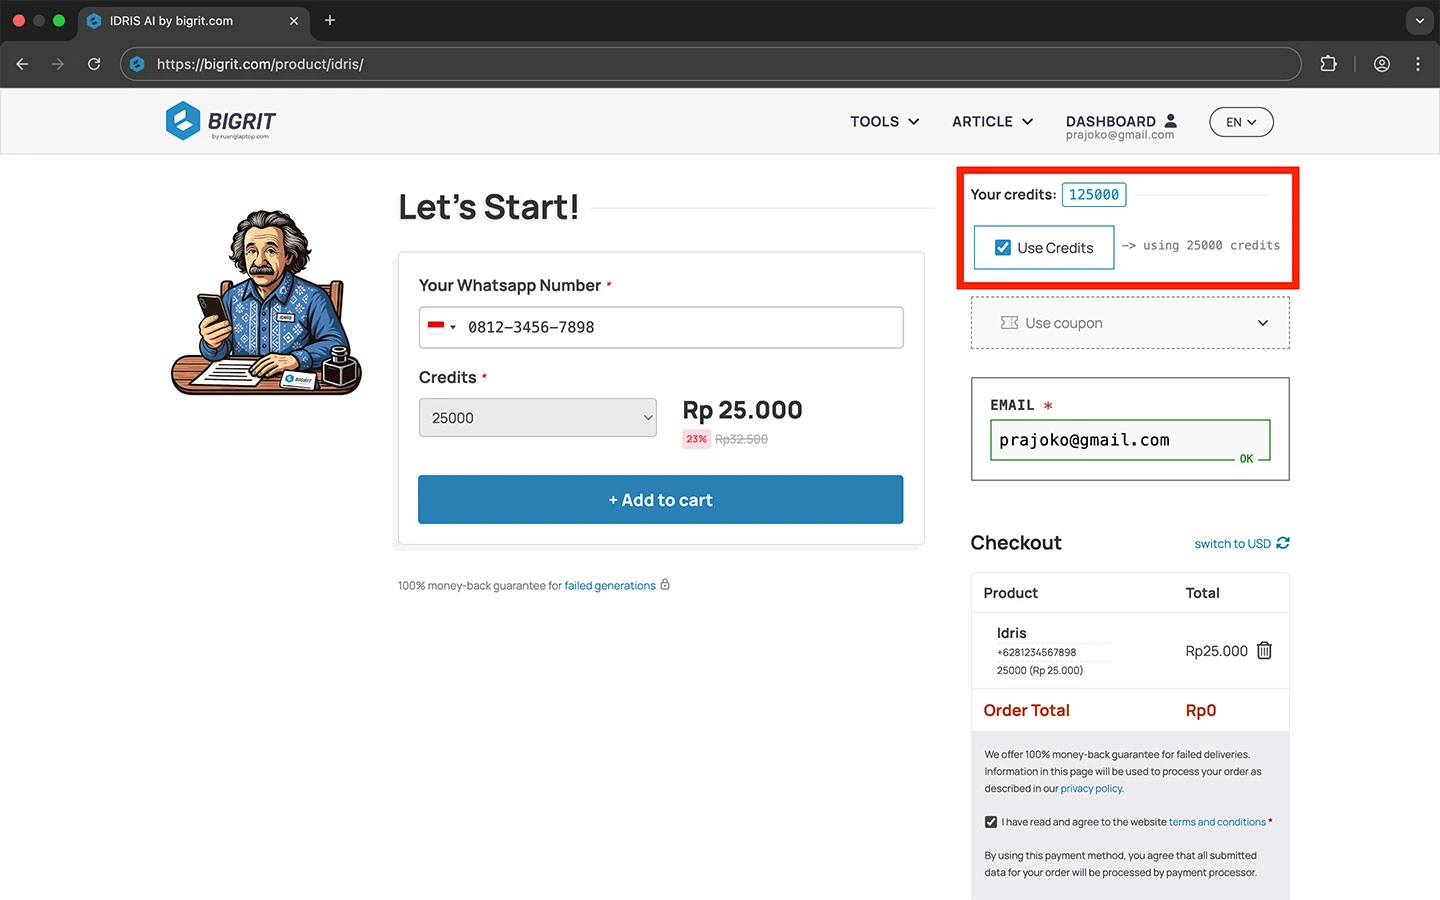Click the 125000 credits badge
The width and height of the screenshot is (1440, 900).
tap(1094, 195)
